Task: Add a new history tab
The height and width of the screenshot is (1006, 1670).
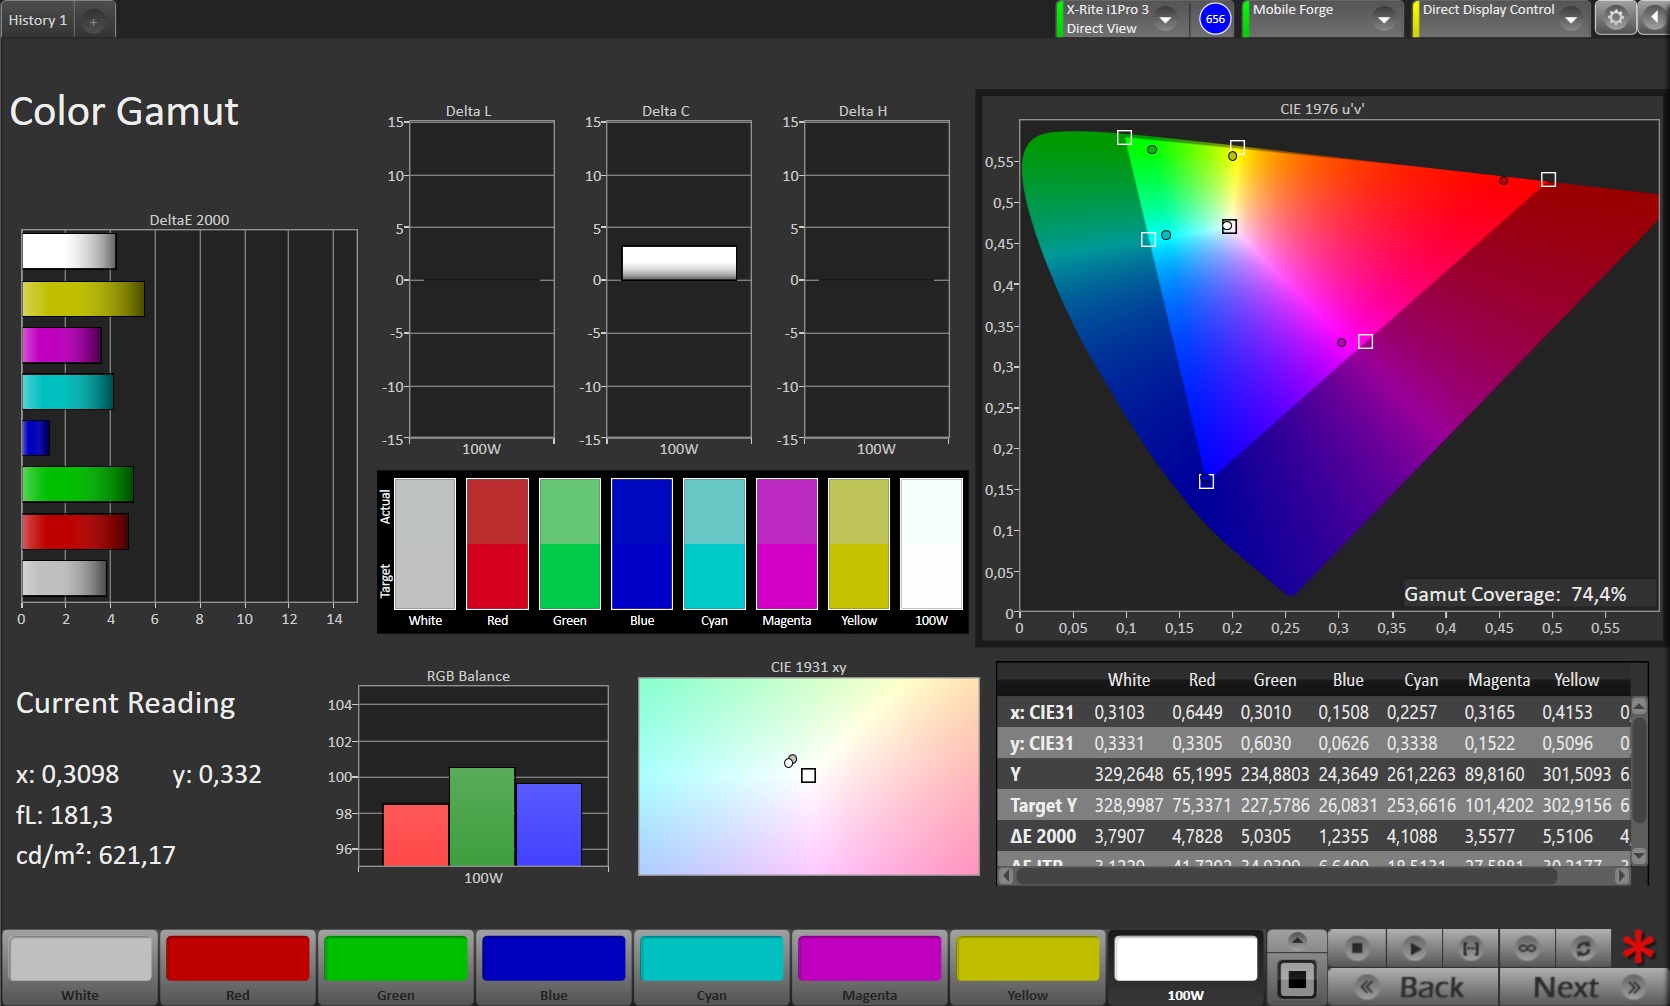Action: pyautogui.click(x=93, y=21)
